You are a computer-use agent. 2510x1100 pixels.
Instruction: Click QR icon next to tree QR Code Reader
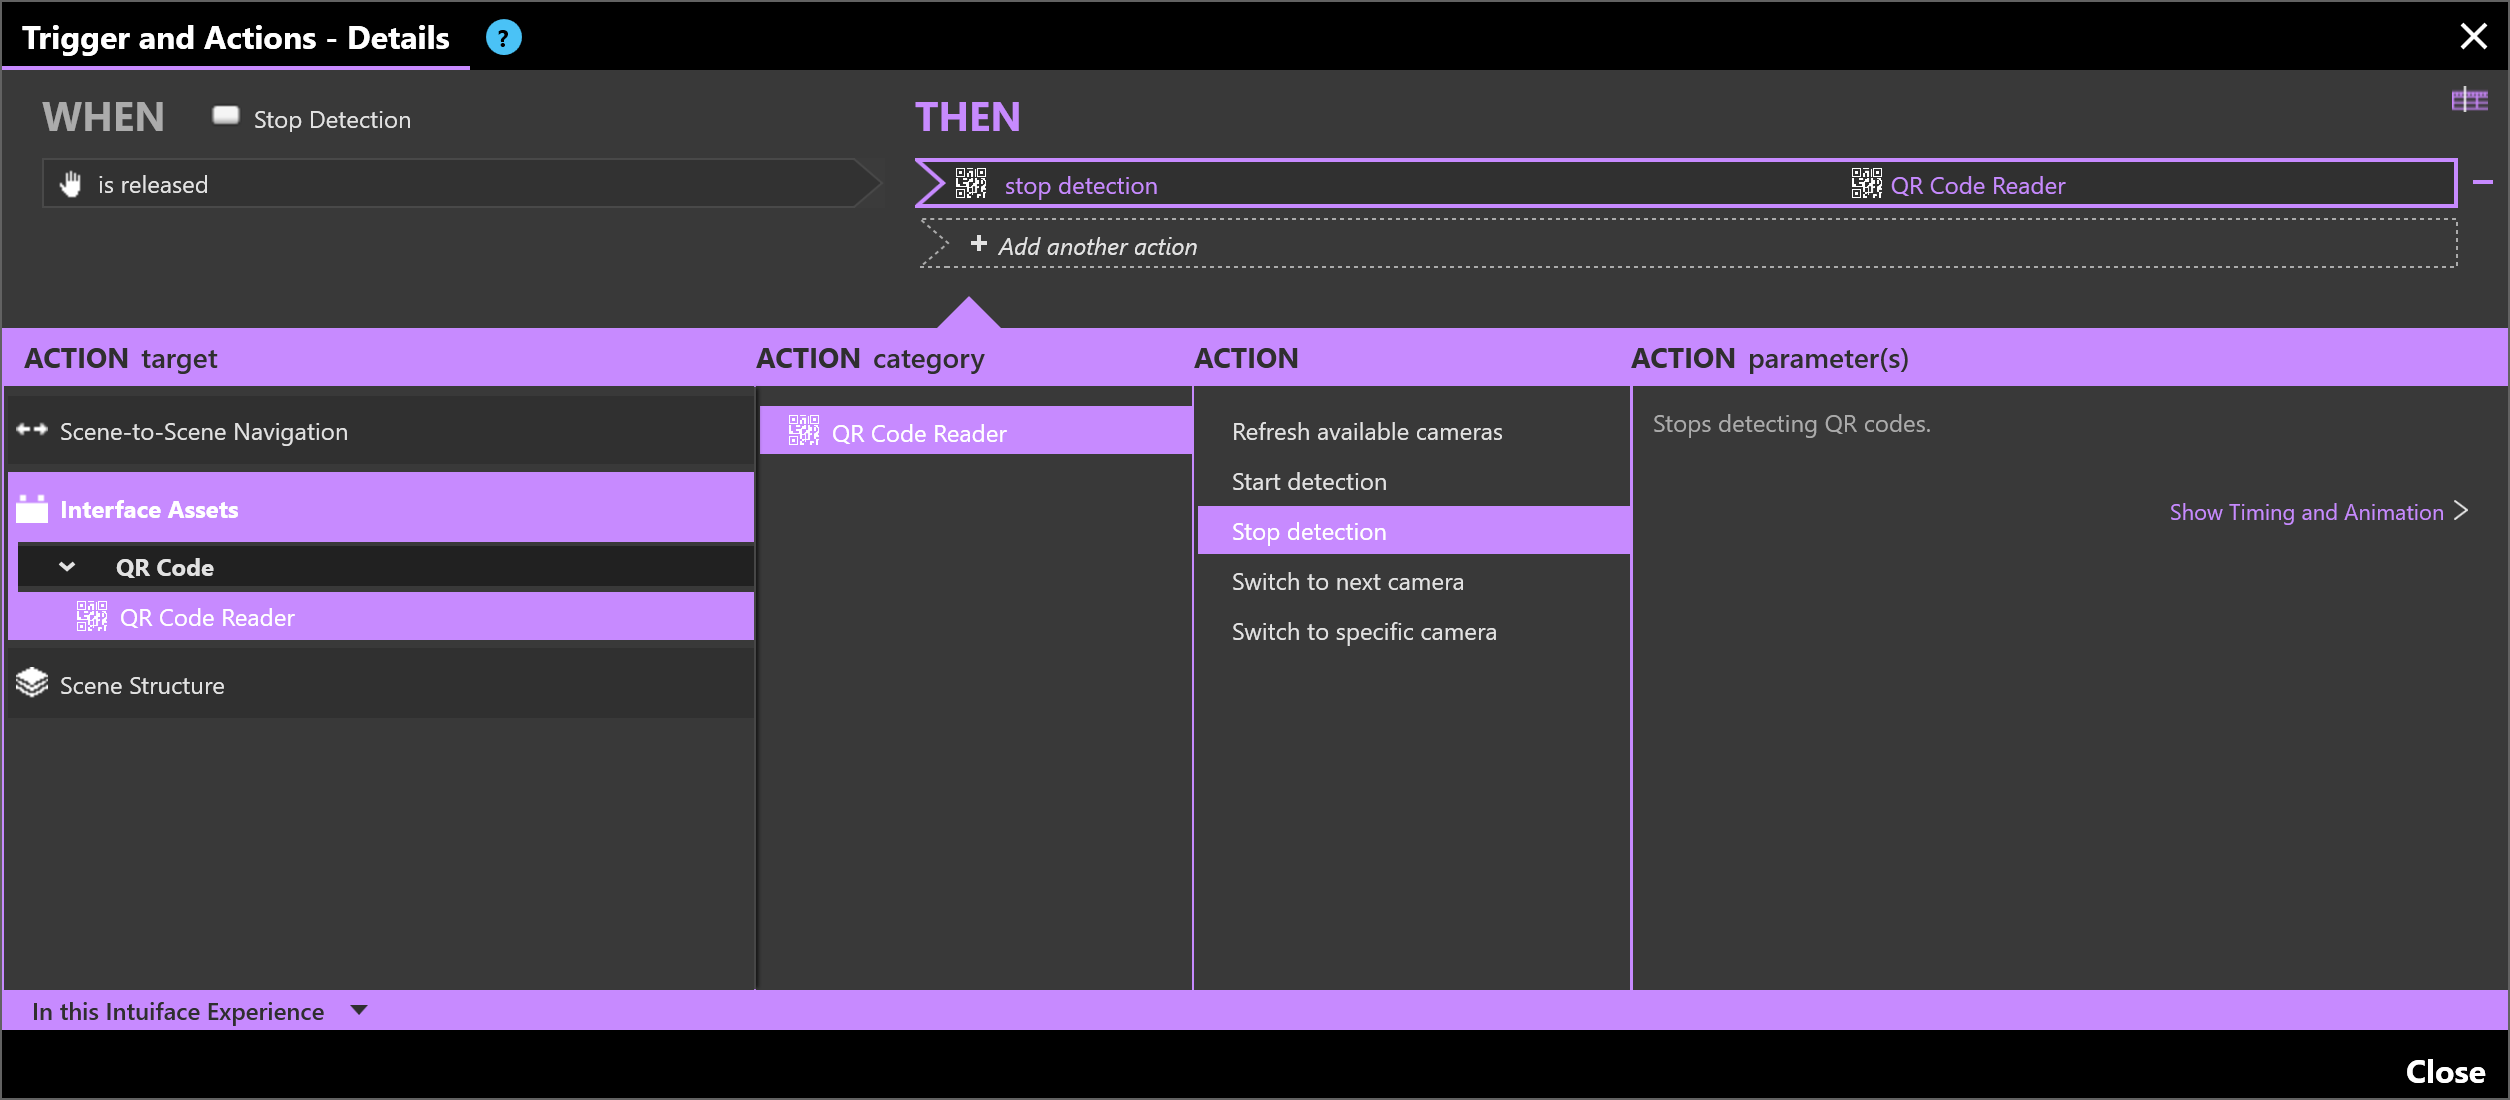point(92,617)
